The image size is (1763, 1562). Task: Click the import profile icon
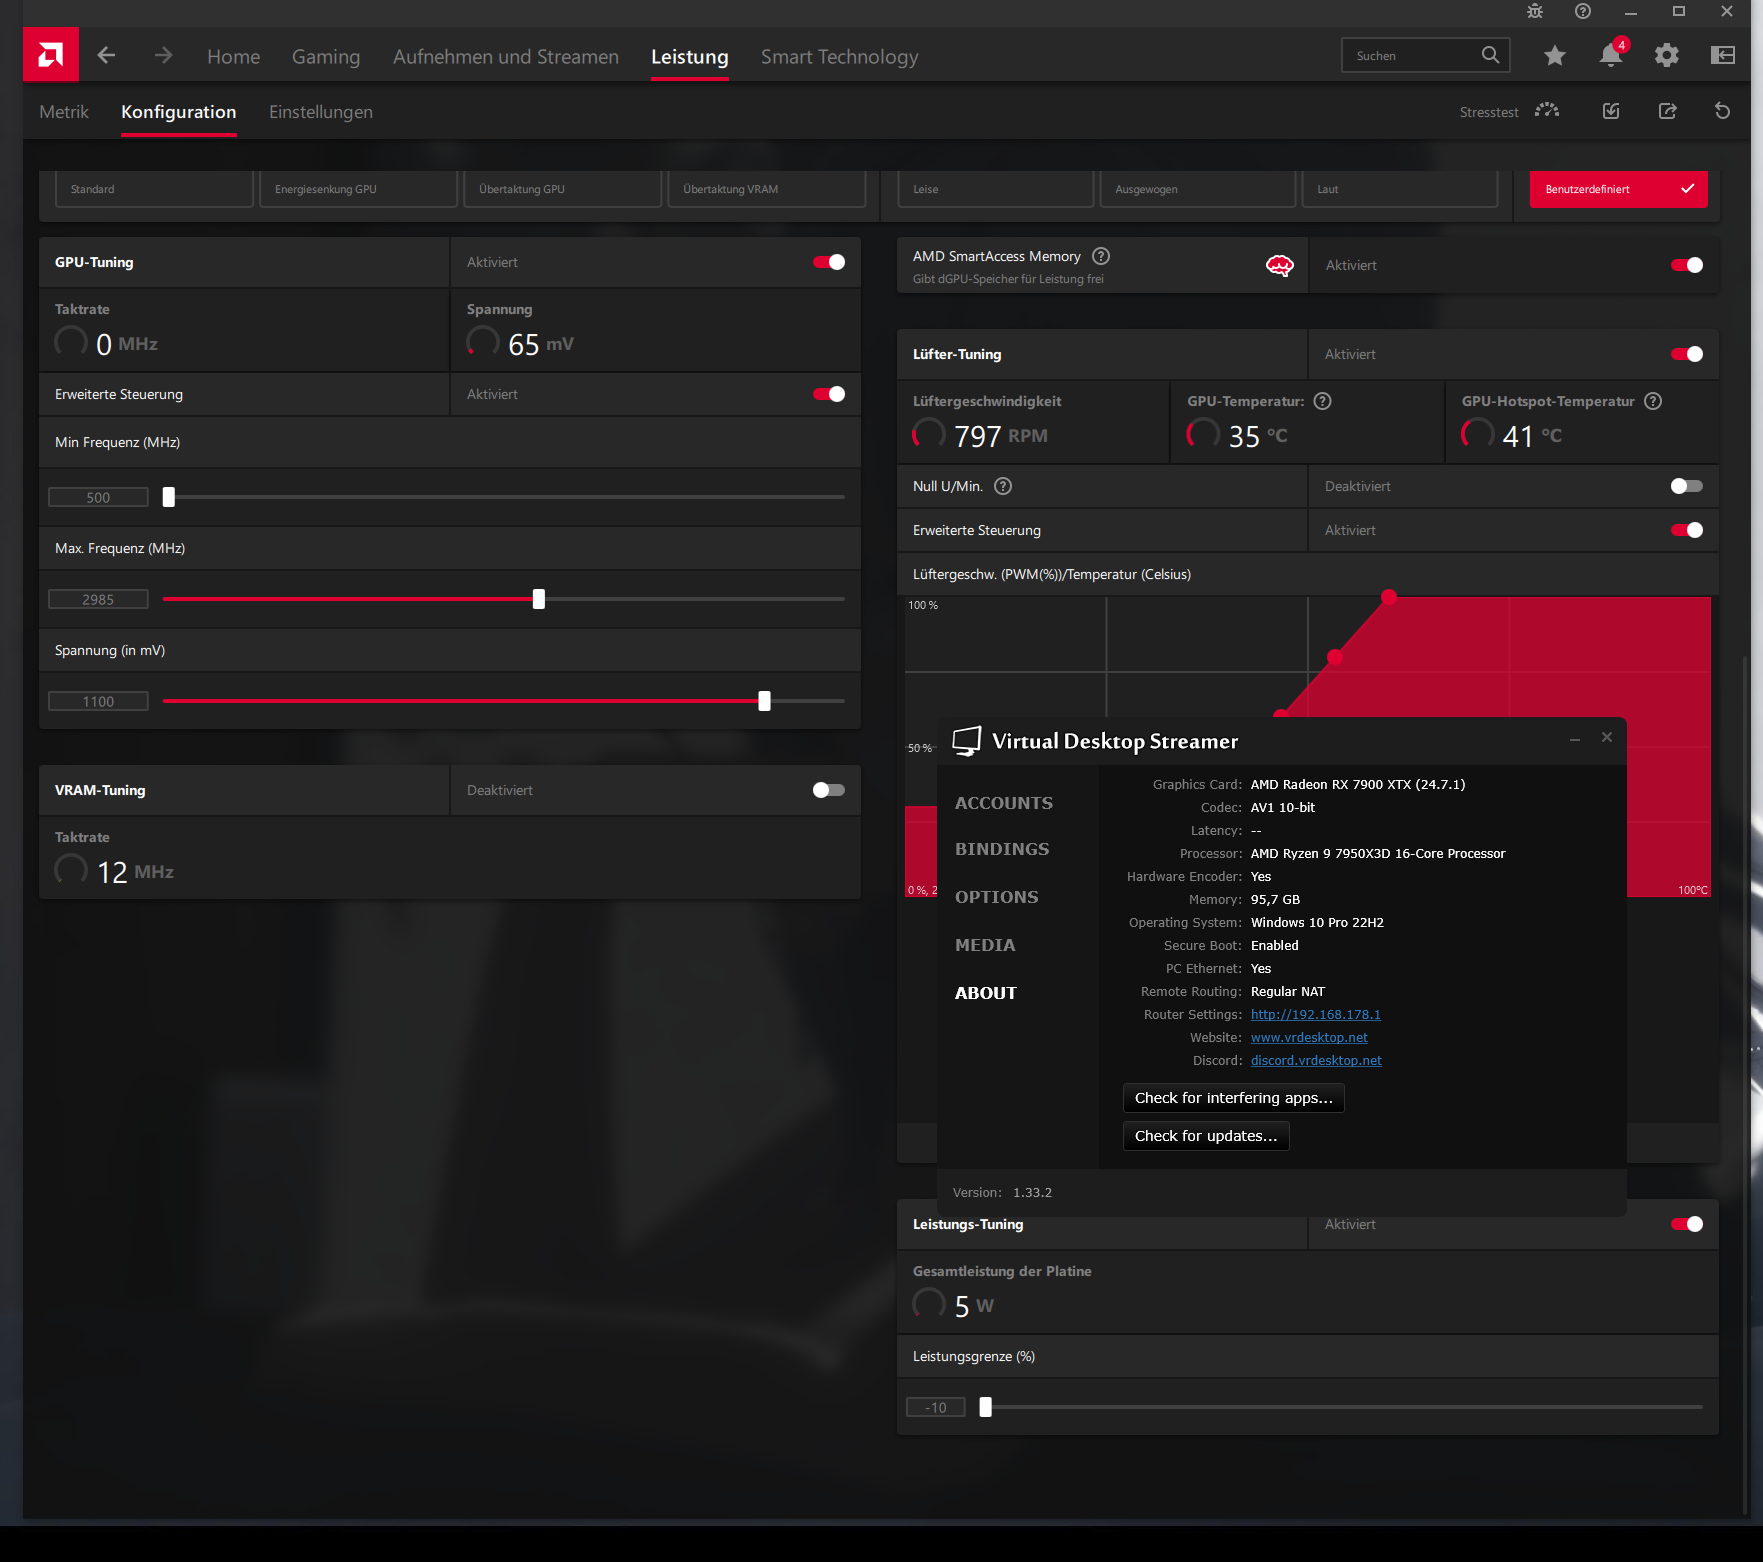(1611, 111)
